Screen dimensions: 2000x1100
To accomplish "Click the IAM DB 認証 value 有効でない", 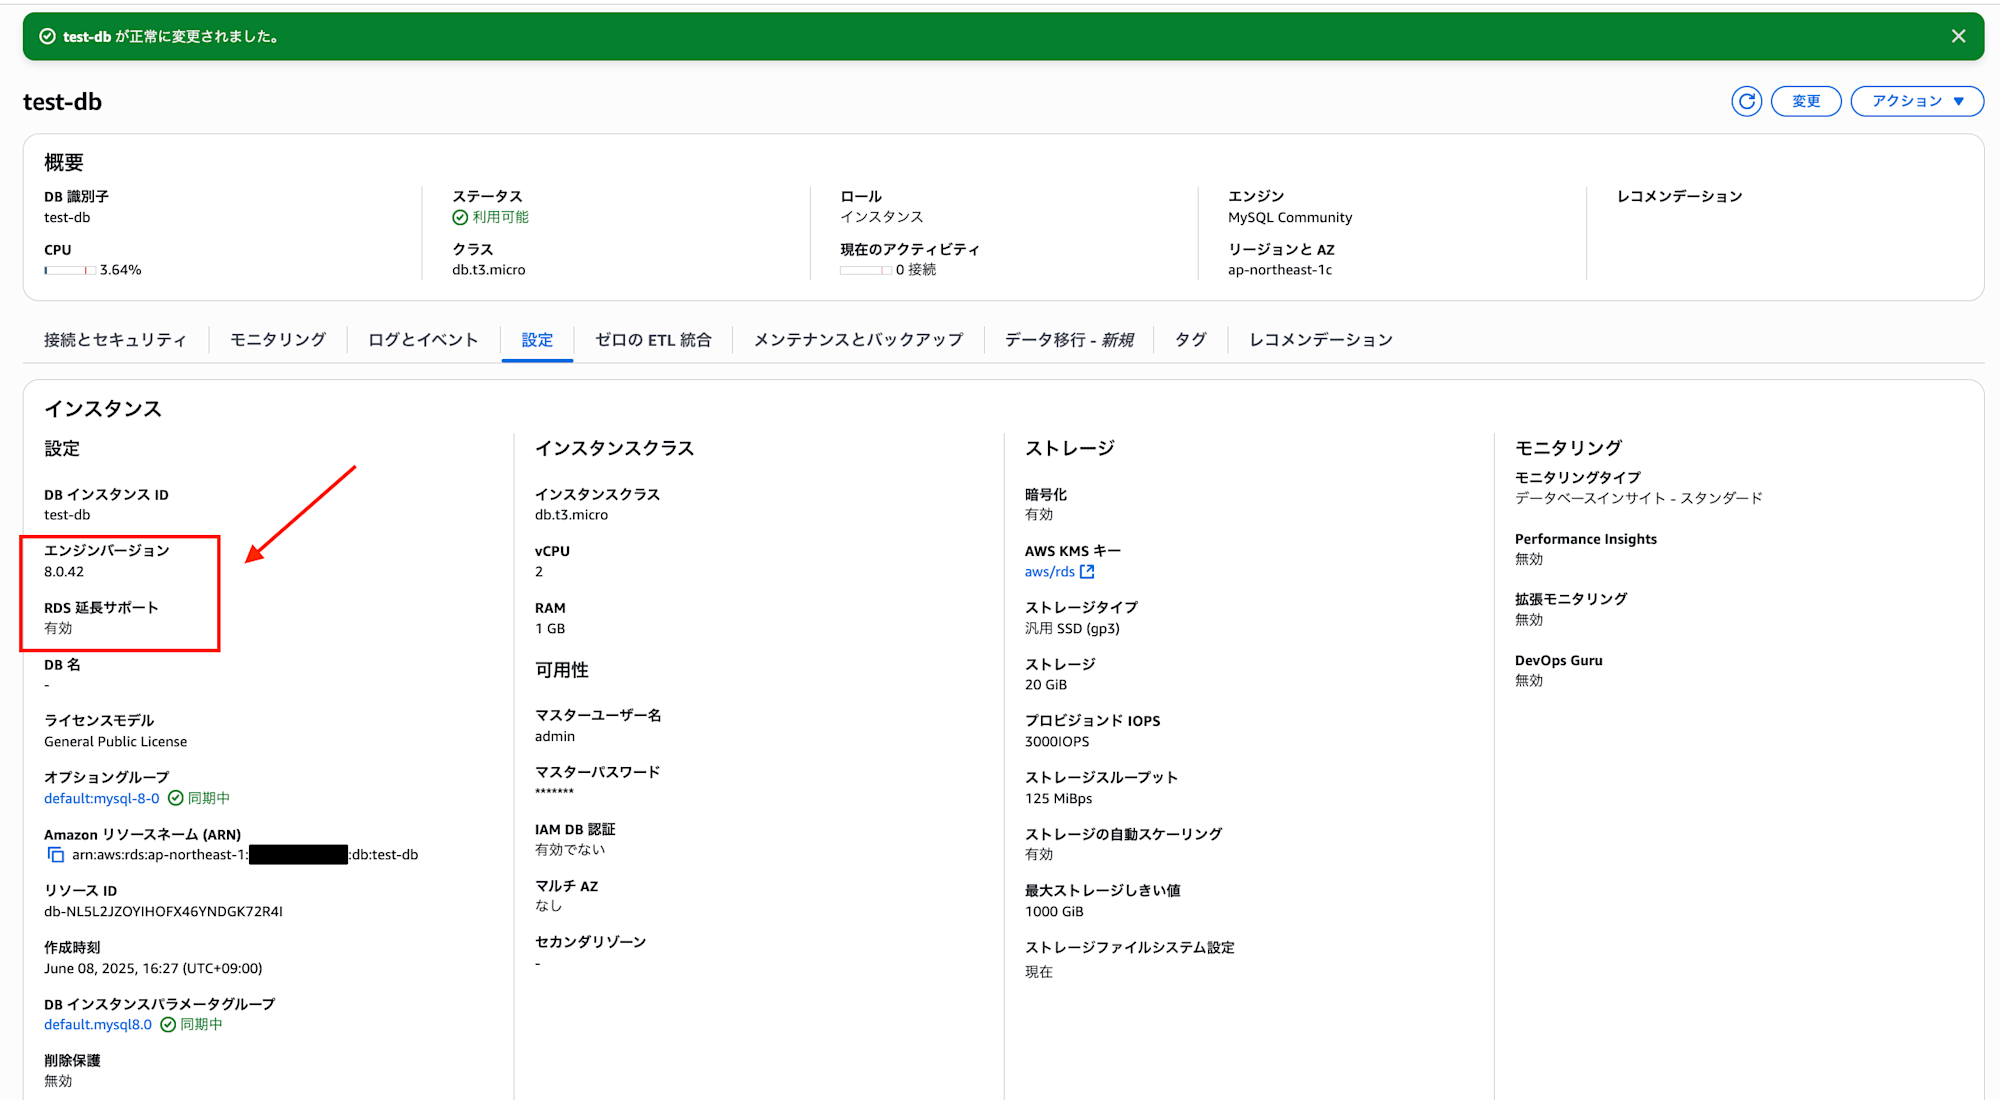I will (x=570, y=850).
